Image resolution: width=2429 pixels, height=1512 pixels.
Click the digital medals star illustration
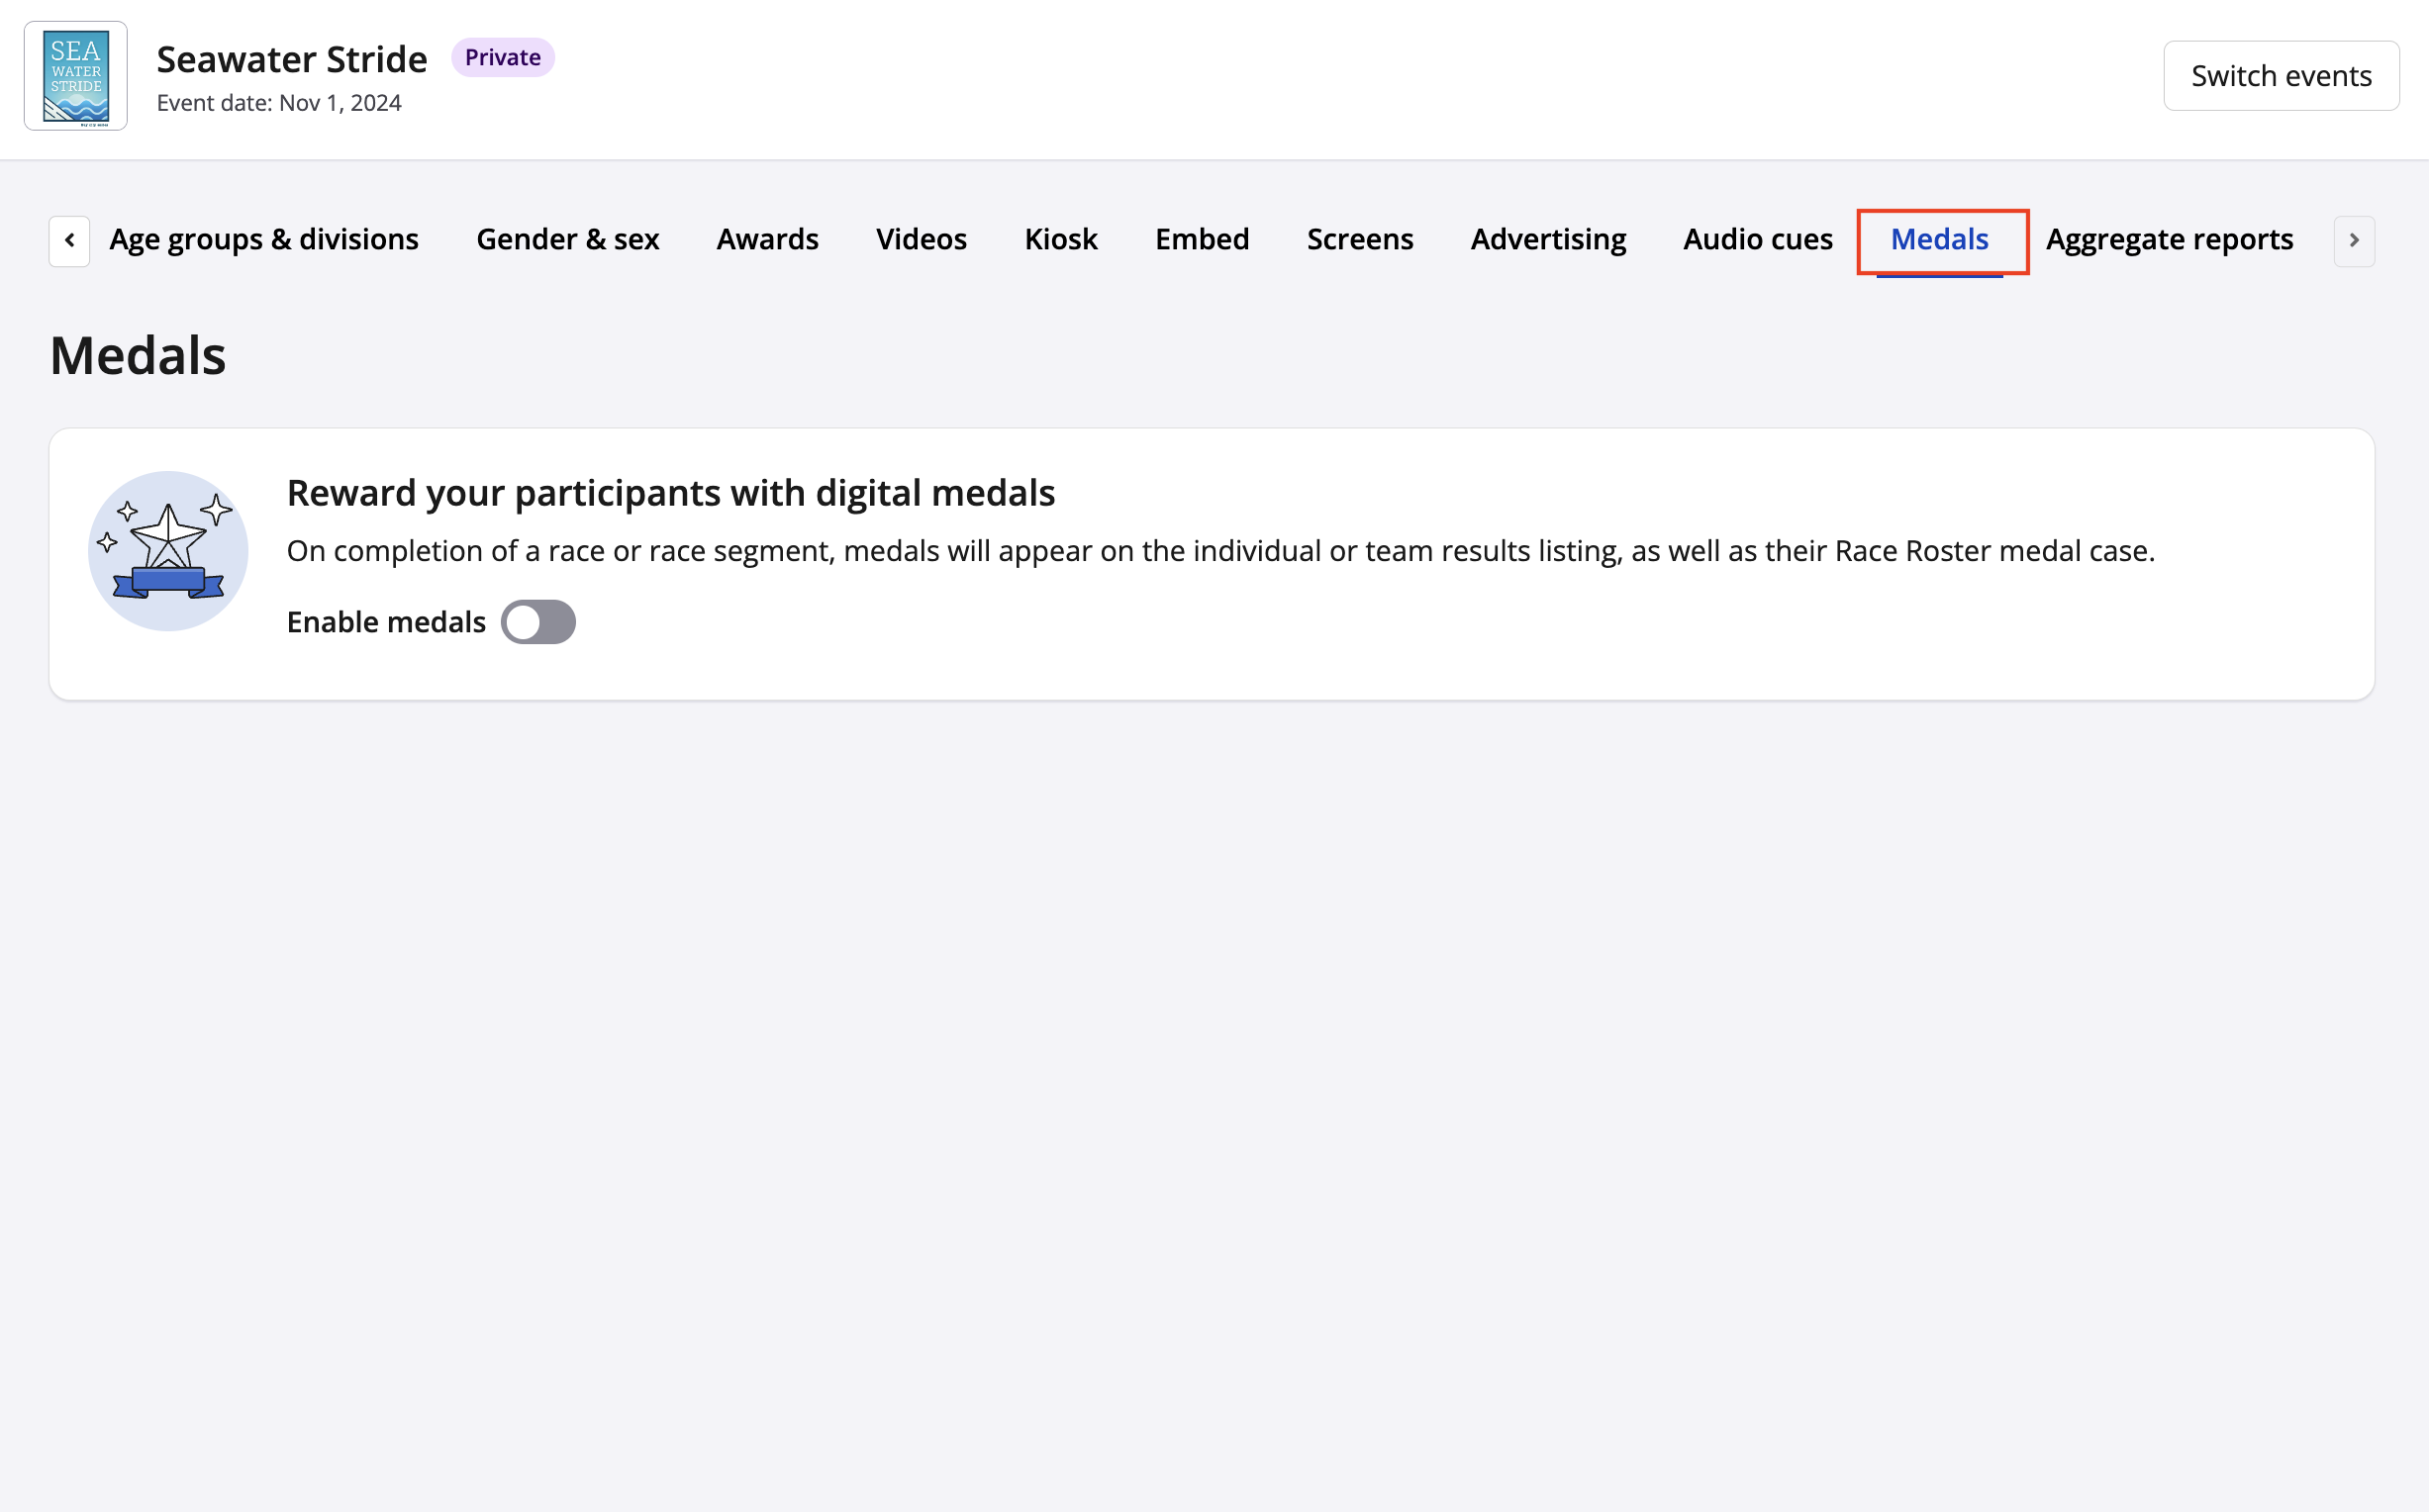tap(168, 551)
